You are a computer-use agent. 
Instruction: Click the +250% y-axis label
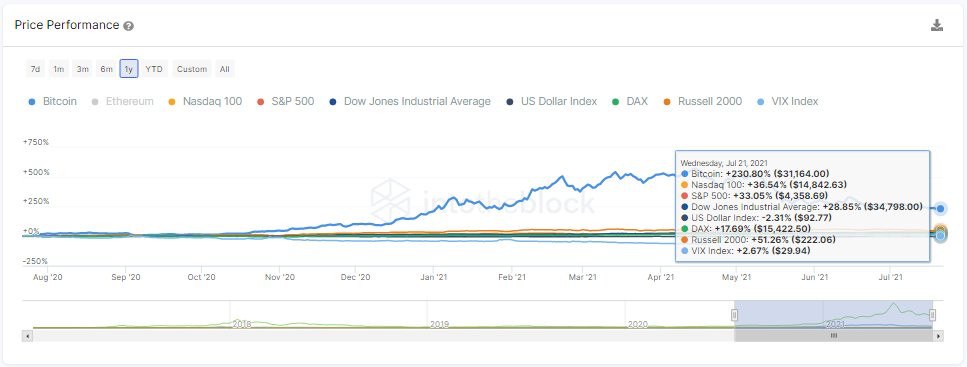[36, 201]
